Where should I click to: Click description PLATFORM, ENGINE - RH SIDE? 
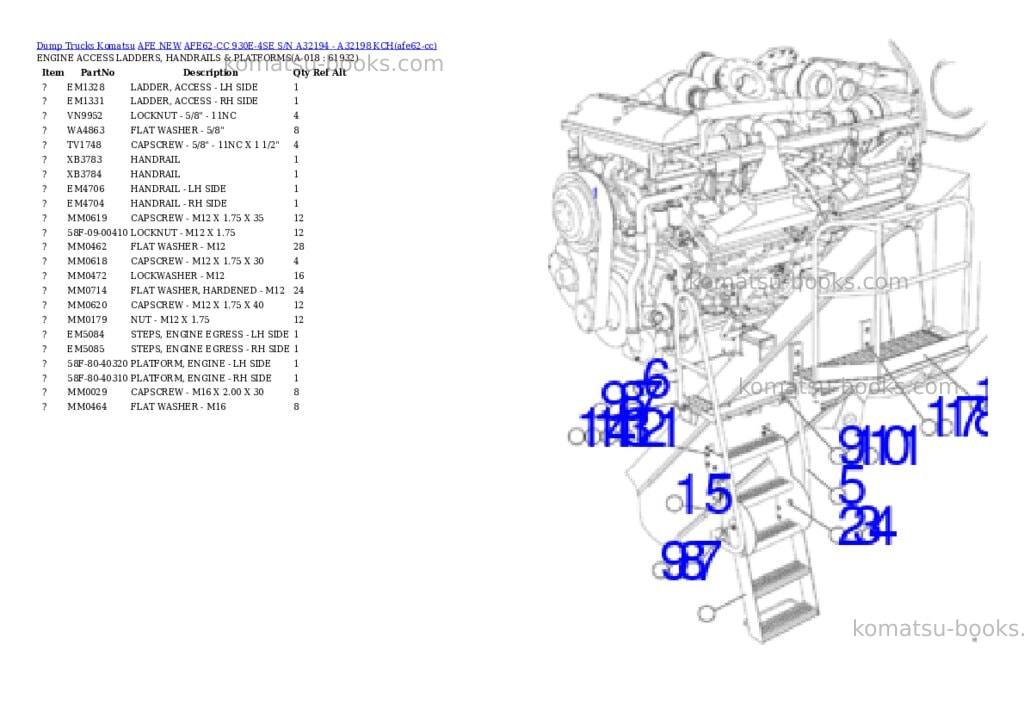tap(200, 378)
